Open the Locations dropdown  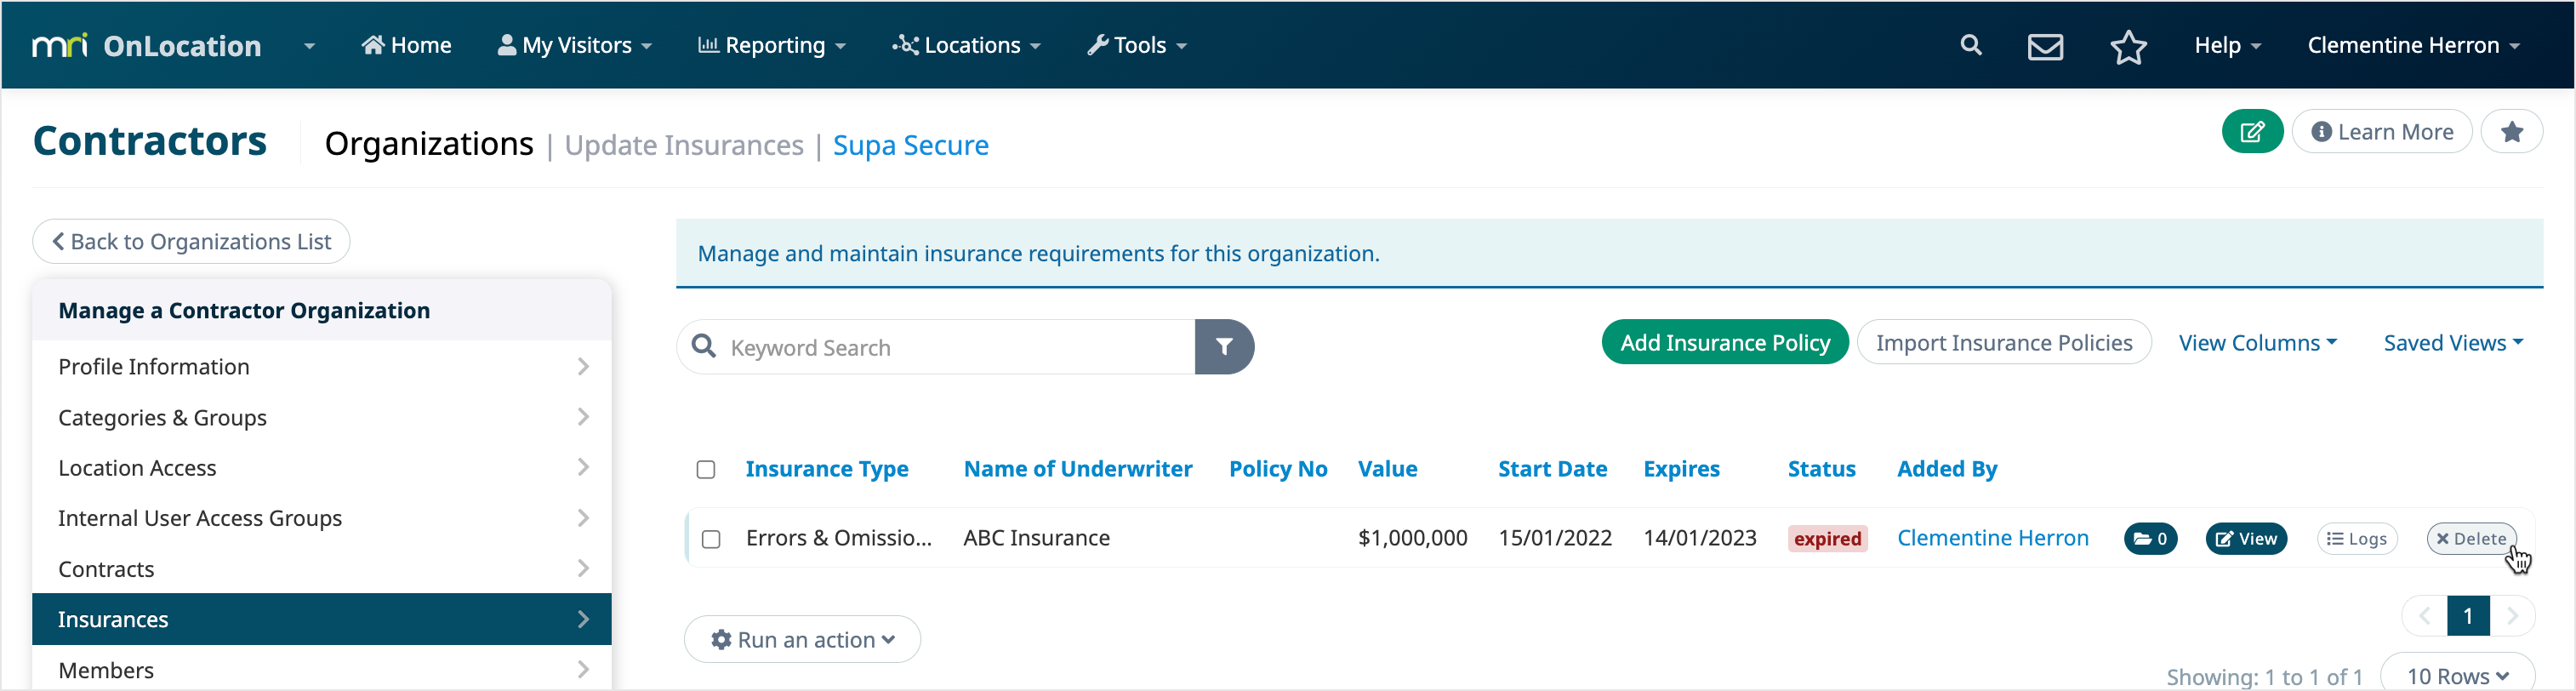point(967,45)
